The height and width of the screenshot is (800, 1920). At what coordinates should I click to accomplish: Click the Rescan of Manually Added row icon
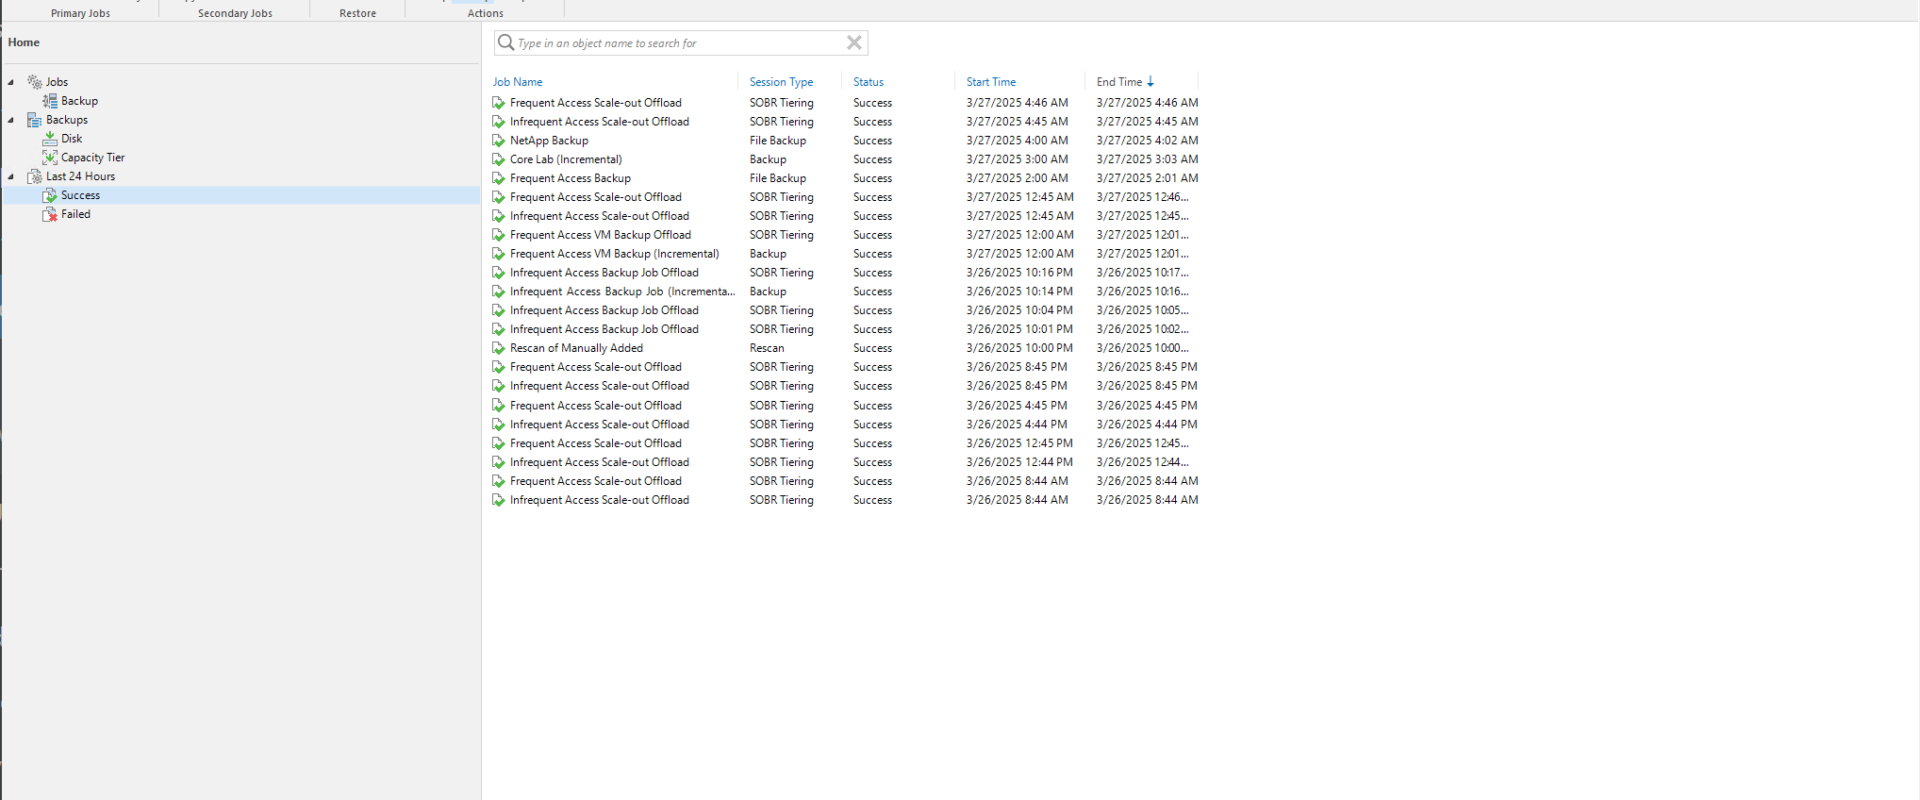click(498, 349)
